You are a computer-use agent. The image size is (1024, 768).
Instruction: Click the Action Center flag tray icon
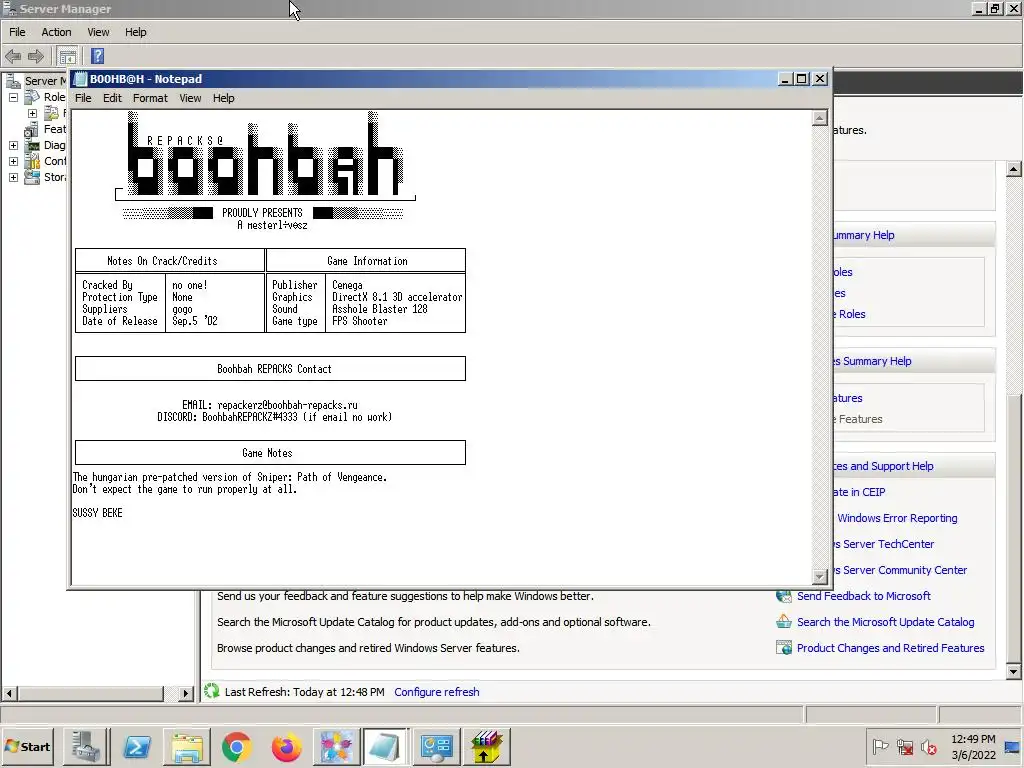coord(880,746)
